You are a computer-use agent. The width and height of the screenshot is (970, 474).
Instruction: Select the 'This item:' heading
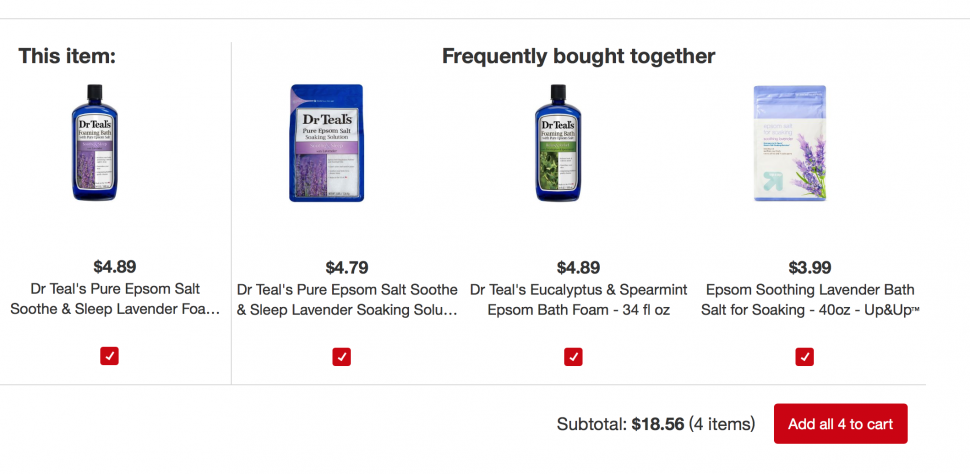tap(67, 56)
